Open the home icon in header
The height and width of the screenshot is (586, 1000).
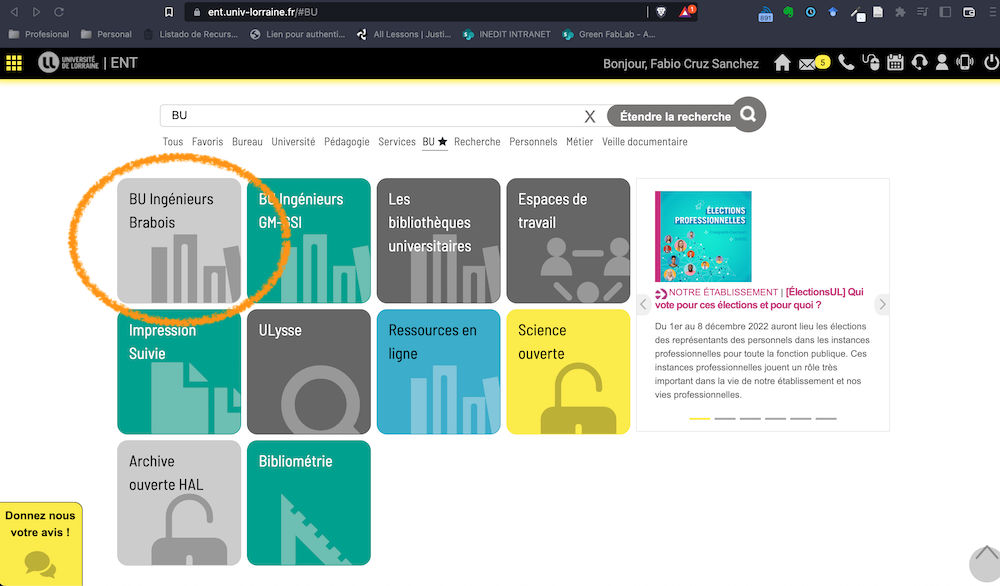click(x=782, y=63)
